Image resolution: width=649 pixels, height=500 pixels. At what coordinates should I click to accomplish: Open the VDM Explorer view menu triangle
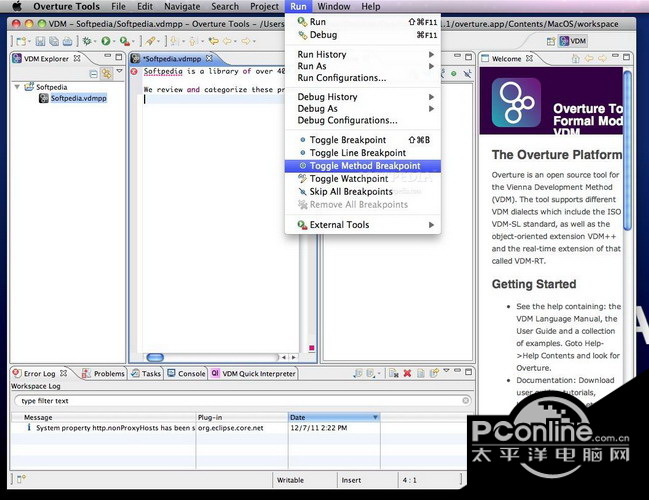(x=120, y=71)
